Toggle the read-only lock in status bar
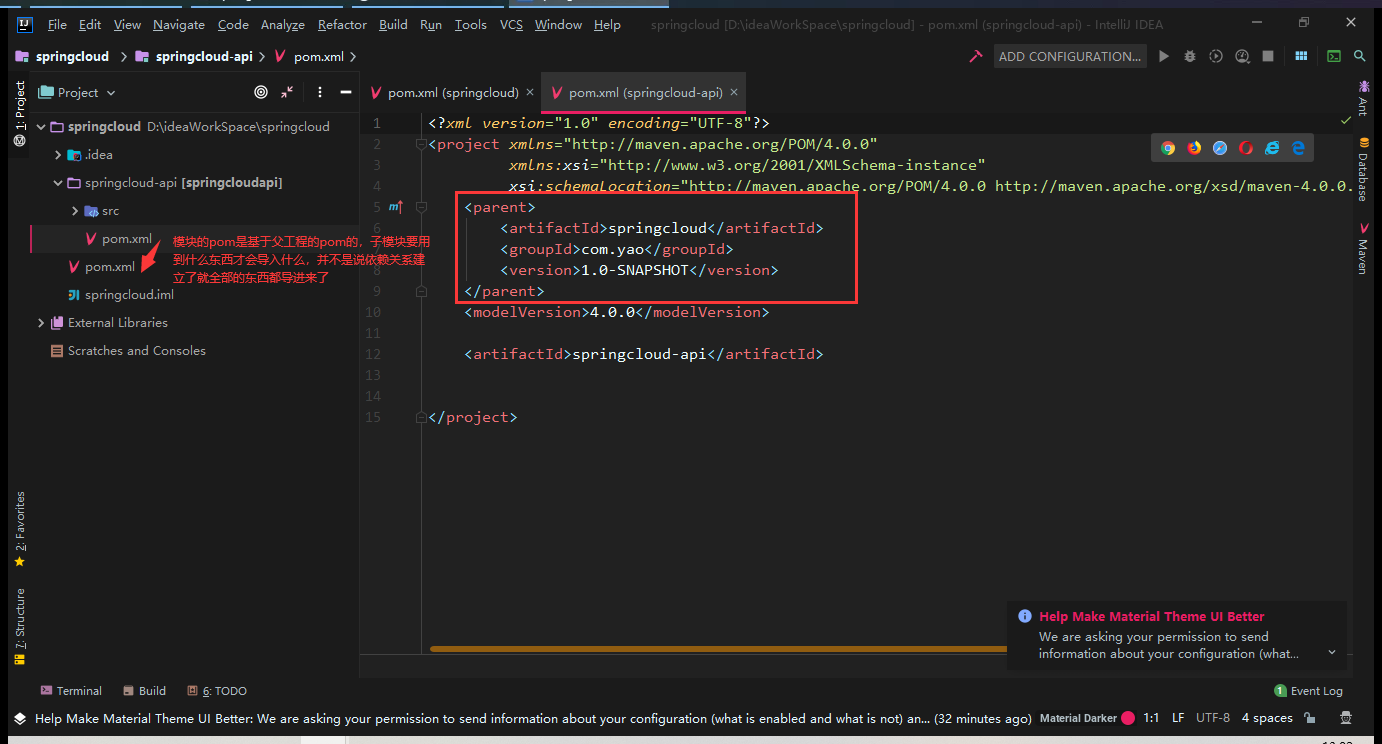Screen dimensions: 1382x744 (x=1309, y=718)
